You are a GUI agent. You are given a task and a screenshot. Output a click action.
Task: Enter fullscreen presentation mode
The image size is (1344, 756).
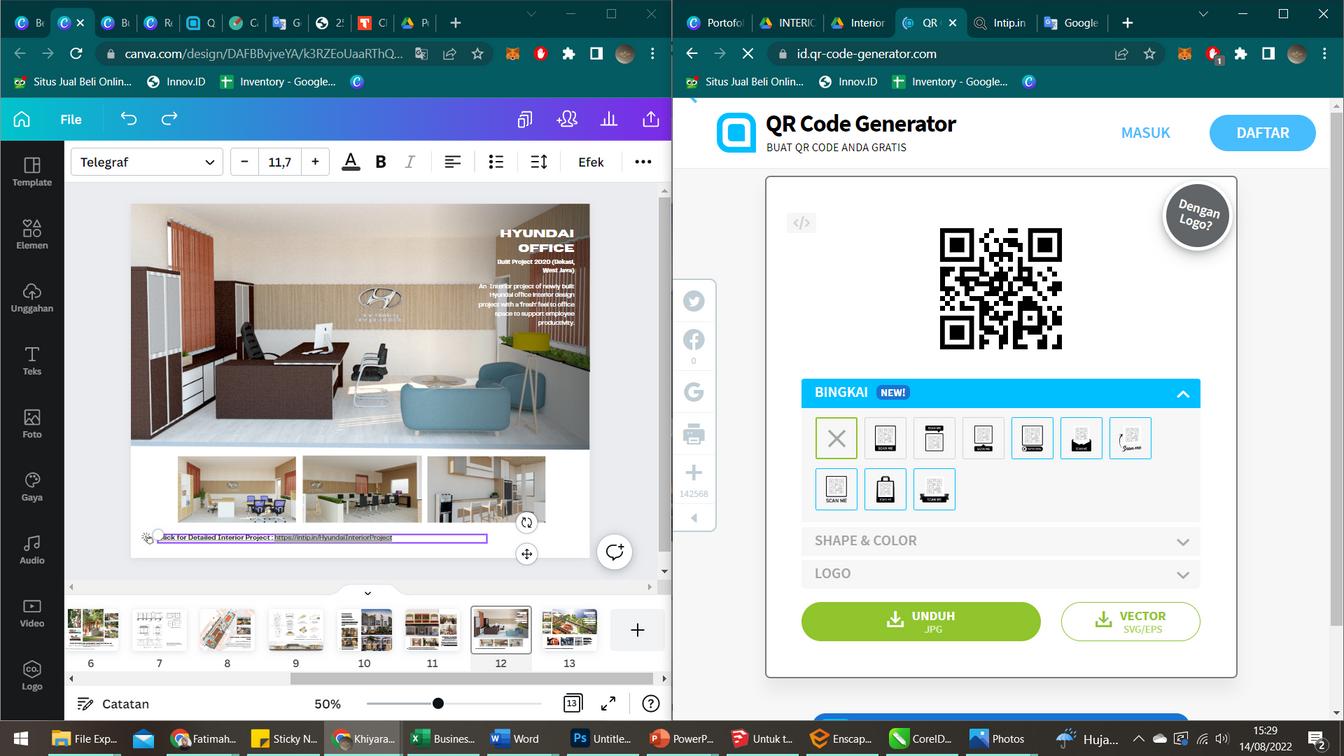pos(608,704)
